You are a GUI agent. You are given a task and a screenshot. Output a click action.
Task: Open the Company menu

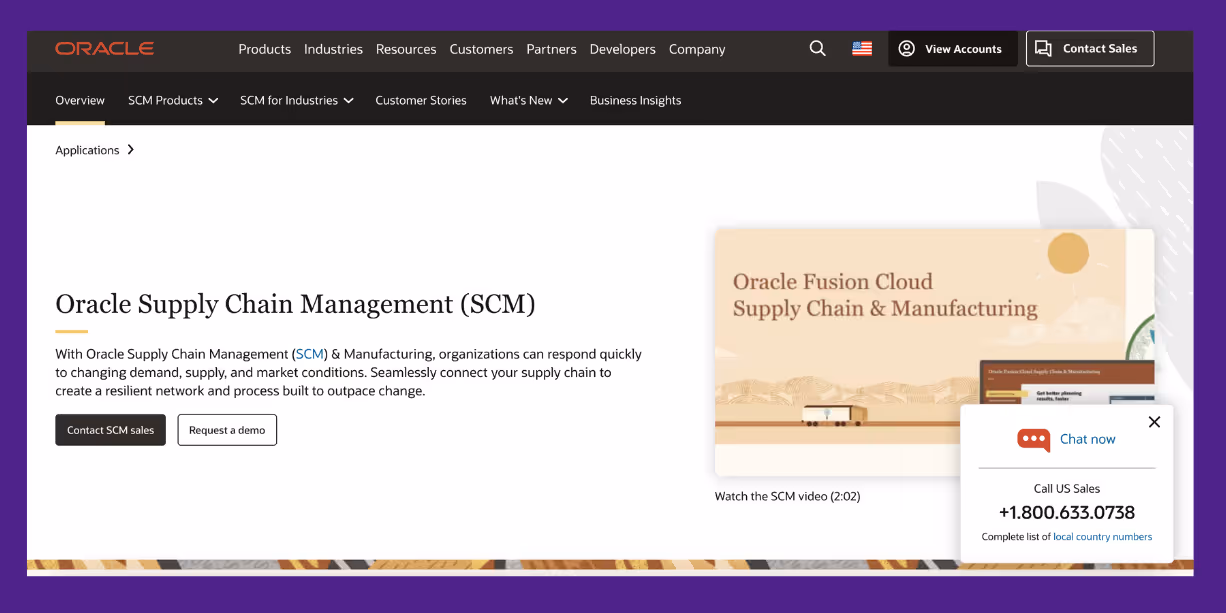tap(697, 49)
